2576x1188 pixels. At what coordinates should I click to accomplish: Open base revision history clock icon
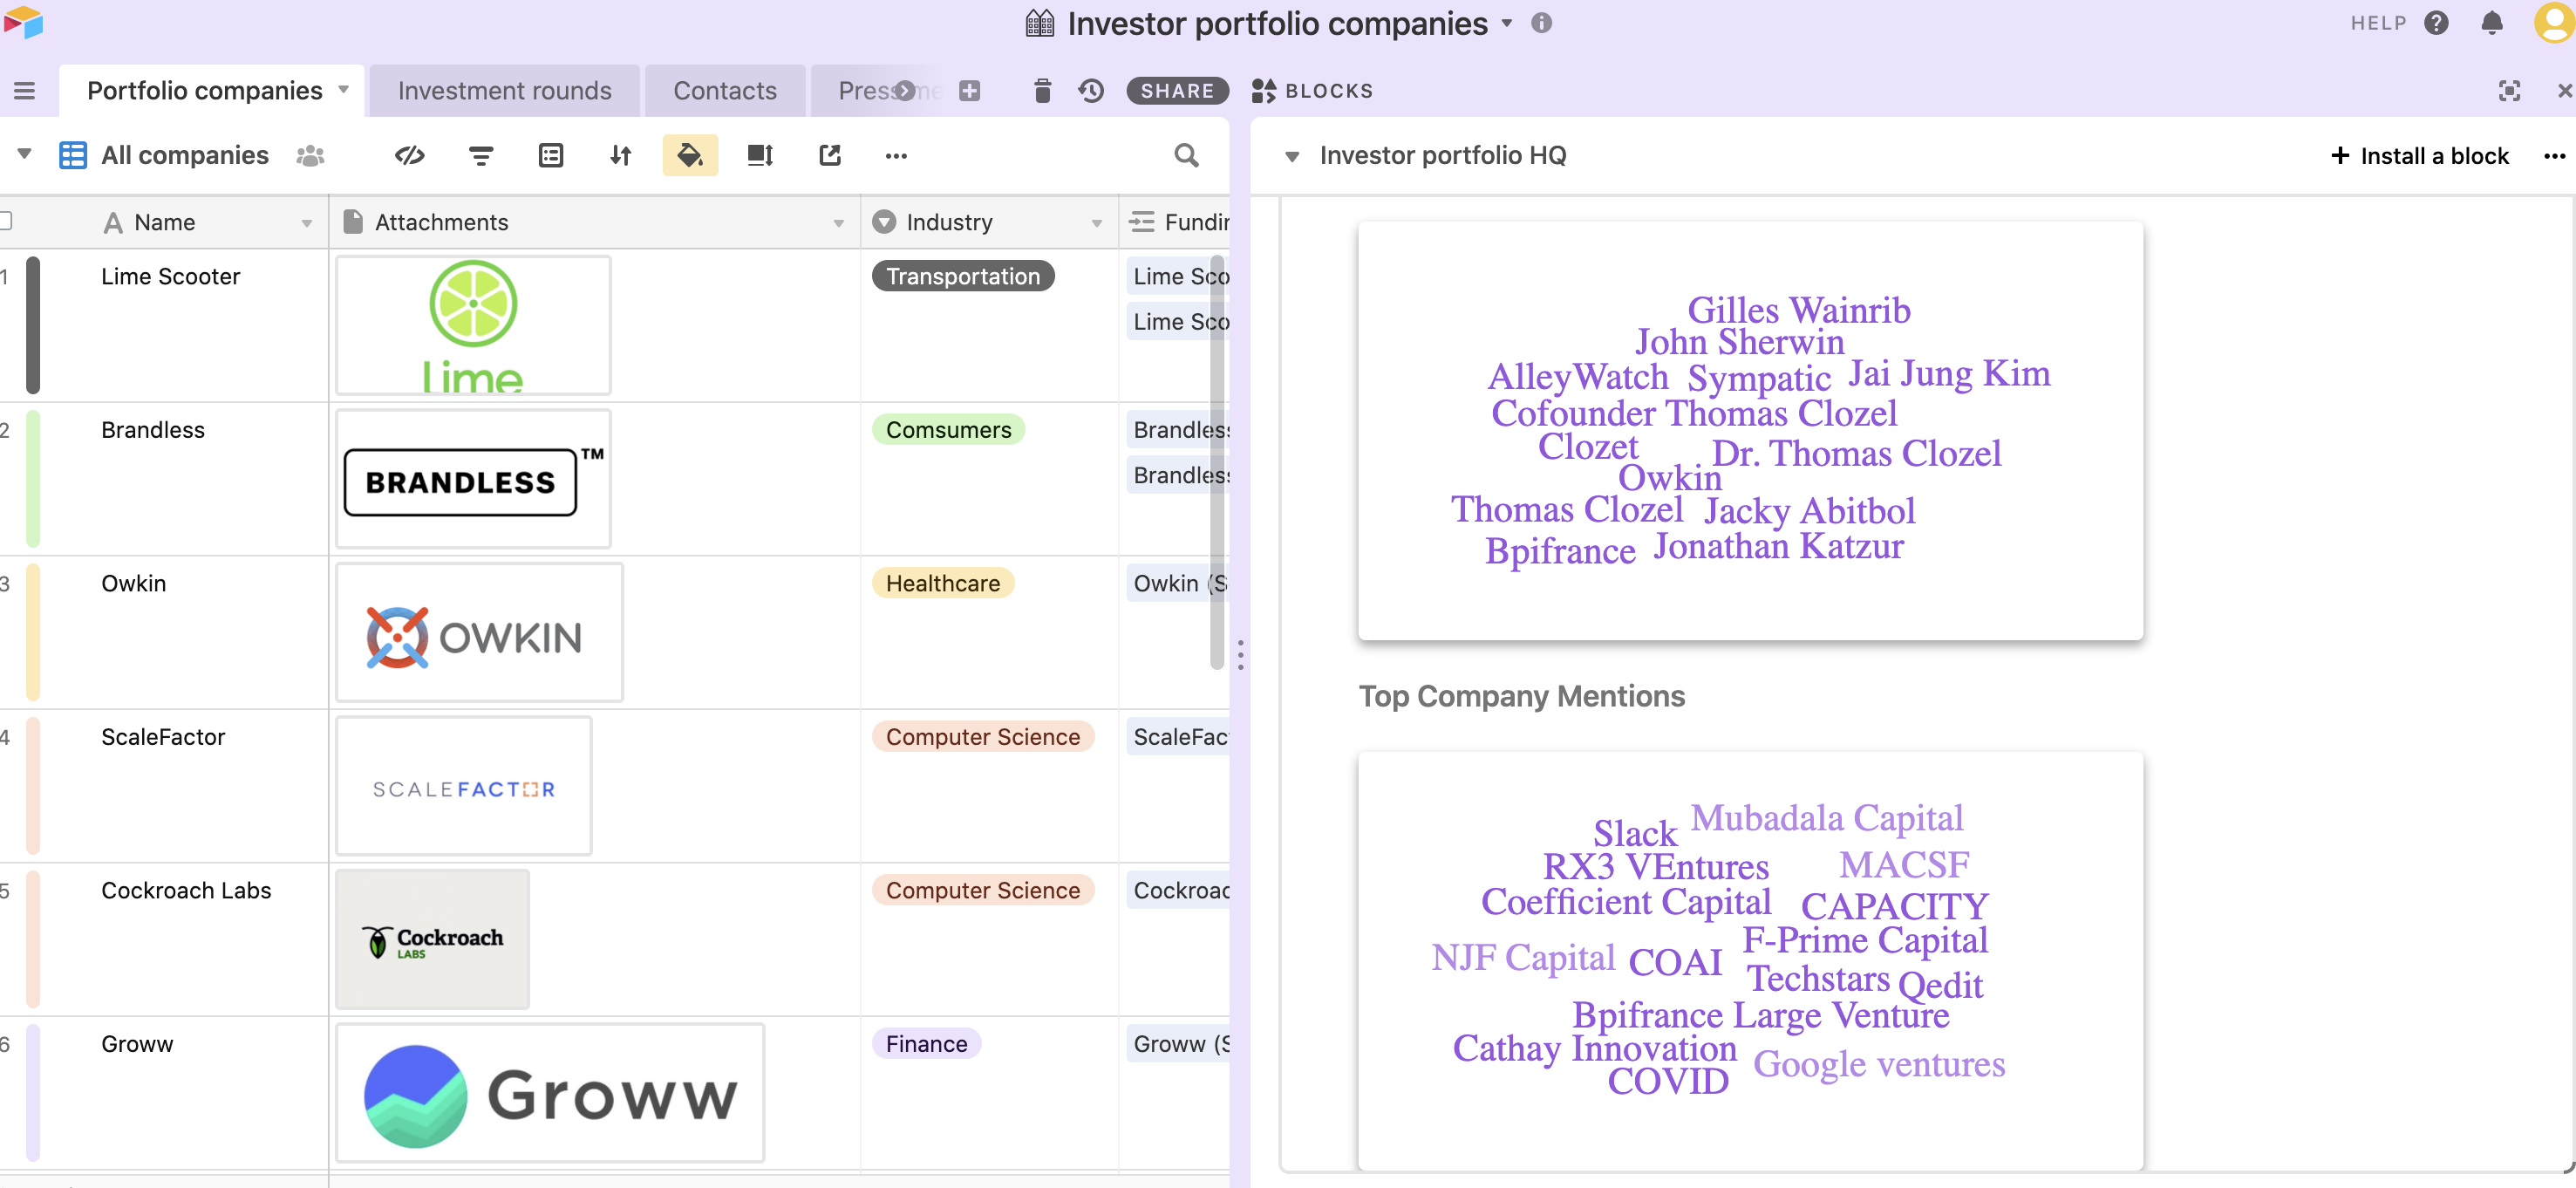coord(1091,91)
